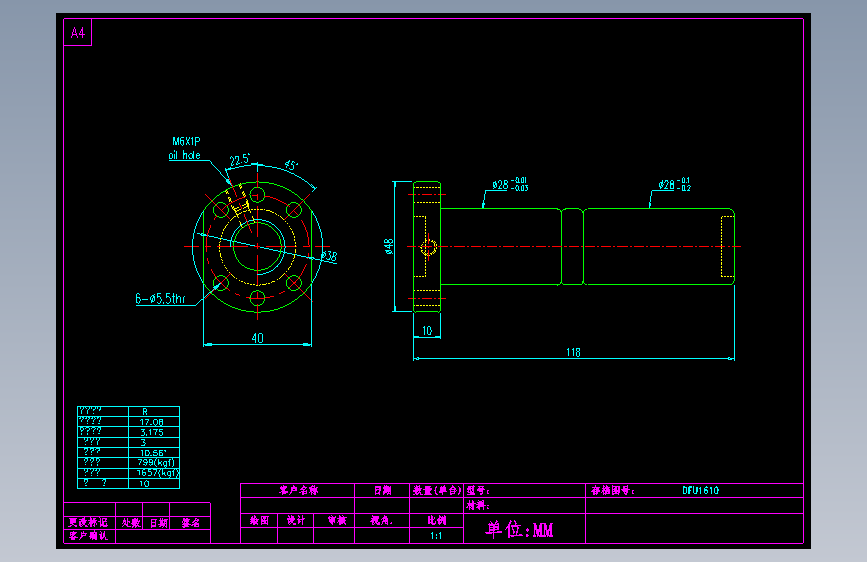The image size is (867, 562).
Task: Click the 40 width dimension
Action: 258,338
